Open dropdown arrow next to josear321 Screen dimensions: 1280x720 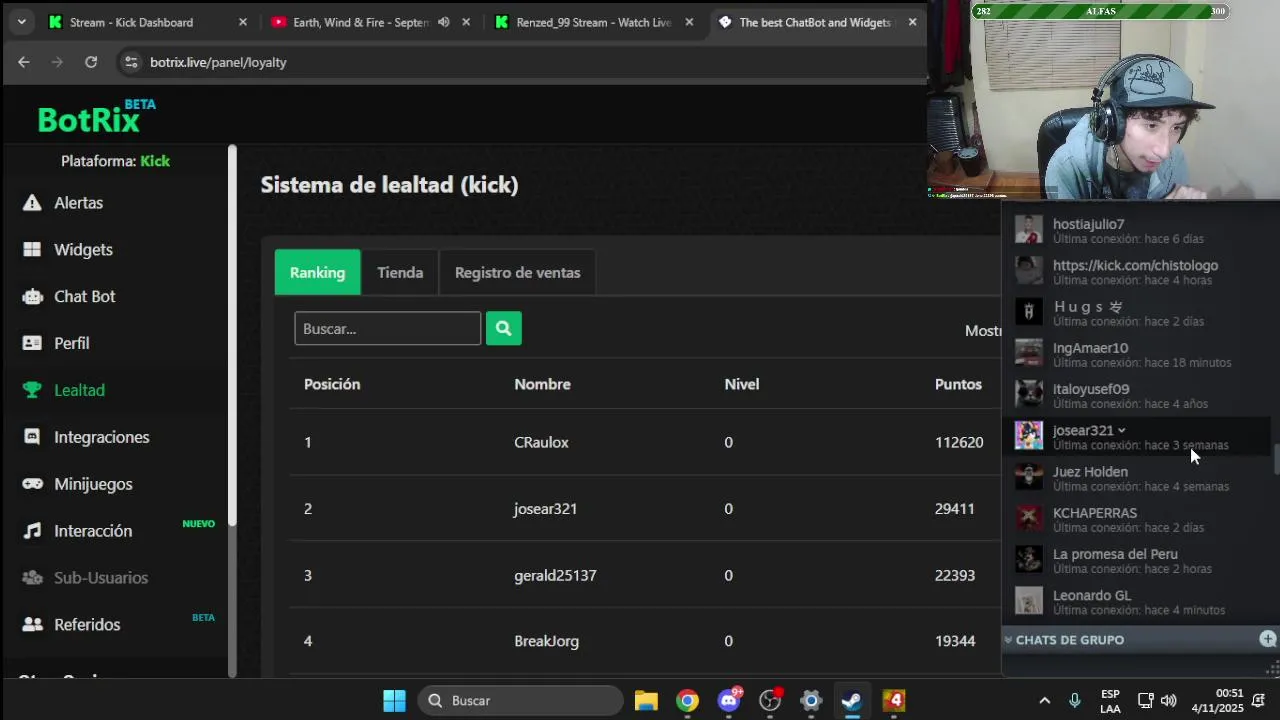pyautogui.click(x=1121, y=431)
